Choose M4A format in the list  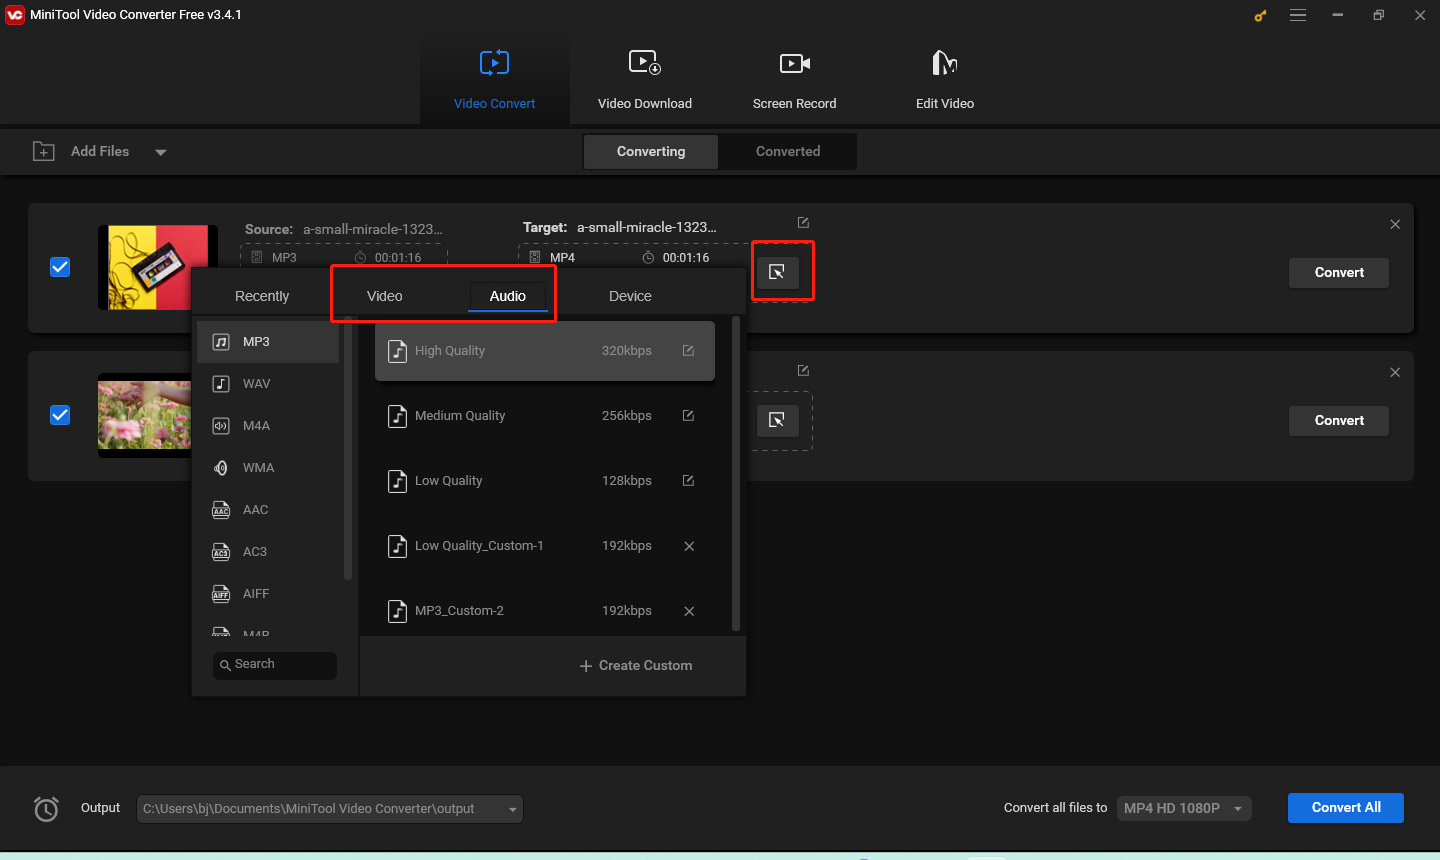tap(268, 426)
